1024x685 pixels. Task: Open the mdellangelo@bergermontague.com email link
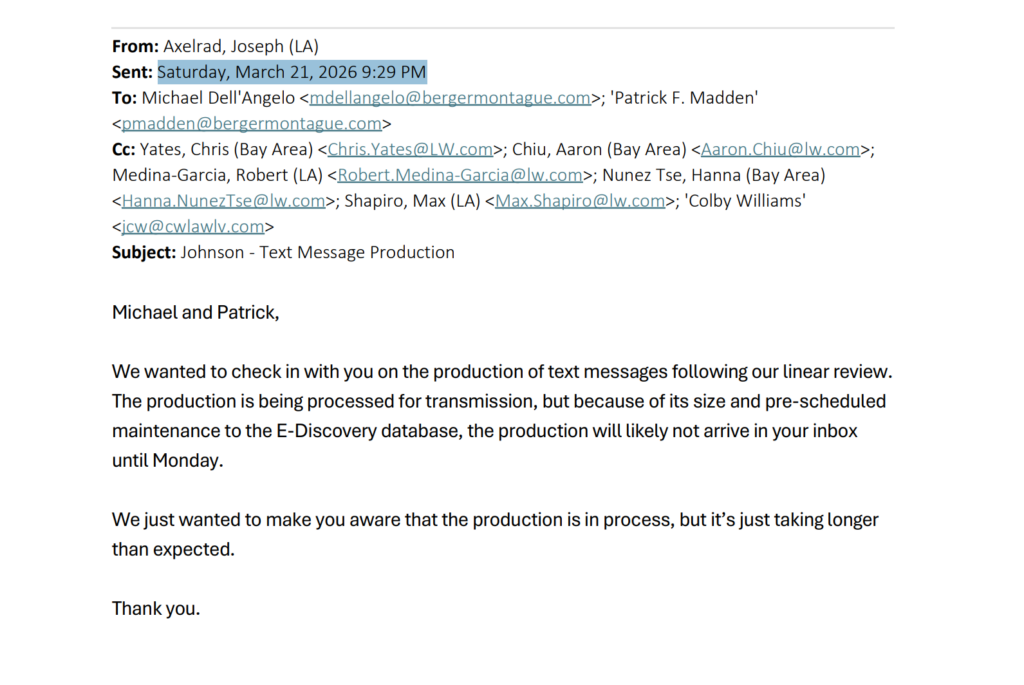tap(450, 98)
